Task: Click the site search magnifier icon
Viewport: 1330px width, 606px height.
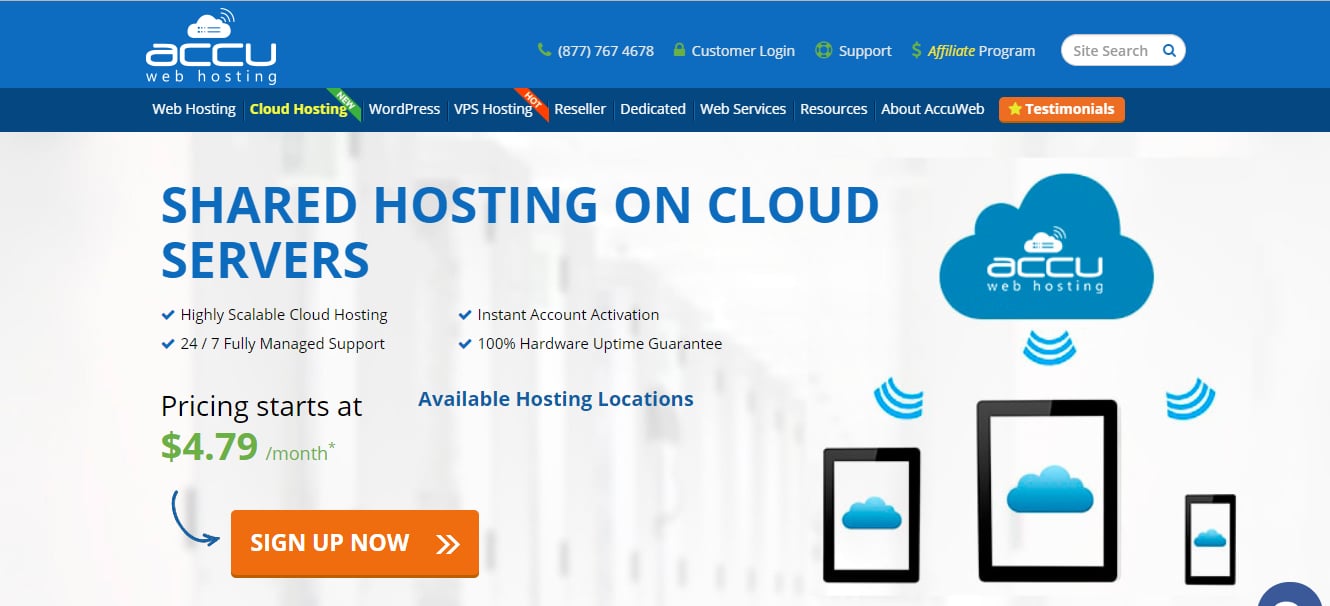Action: (x=1169, y=49)
